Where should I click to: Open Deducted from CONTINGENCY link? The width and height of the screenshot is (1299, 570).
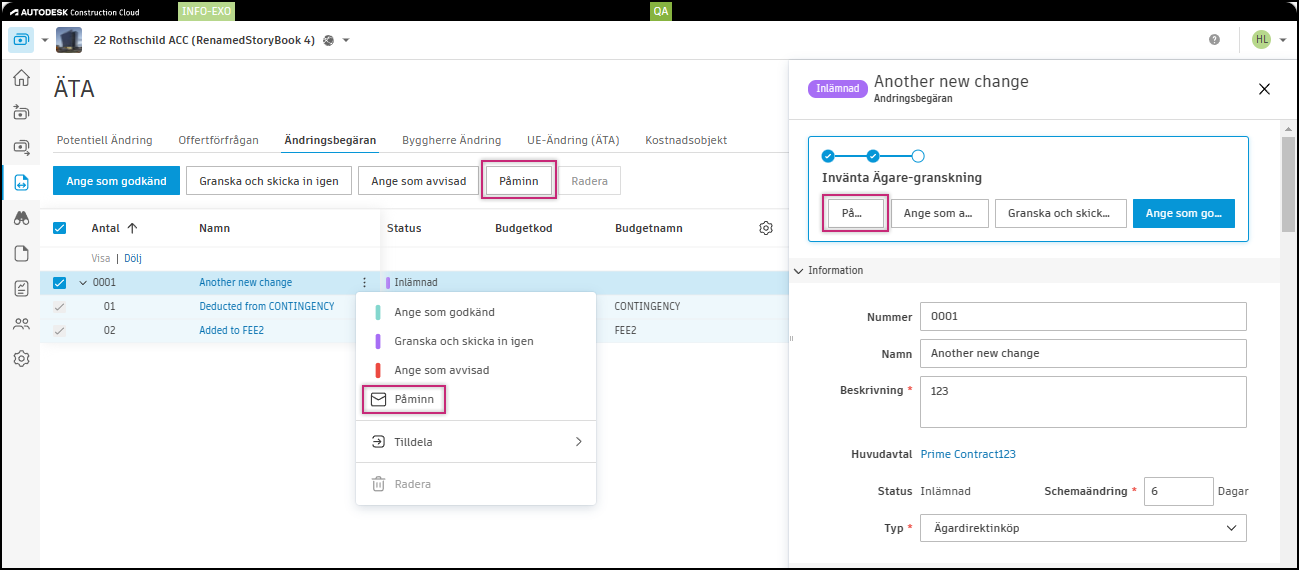point(266,306)
